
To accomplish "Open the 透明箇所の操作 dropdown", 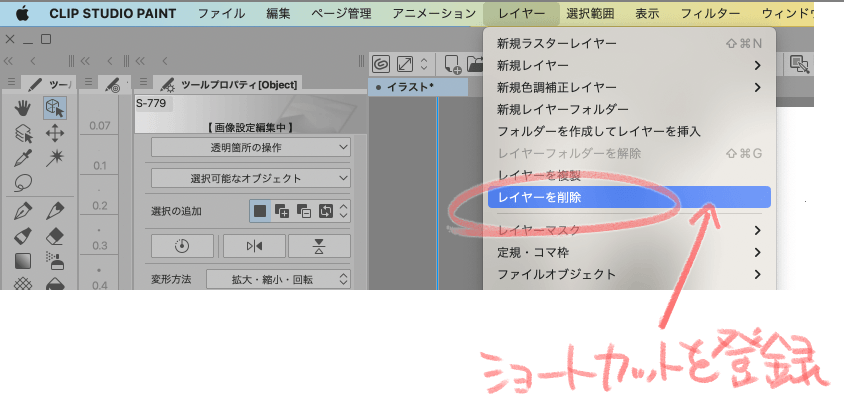I will tap(251, 147).
